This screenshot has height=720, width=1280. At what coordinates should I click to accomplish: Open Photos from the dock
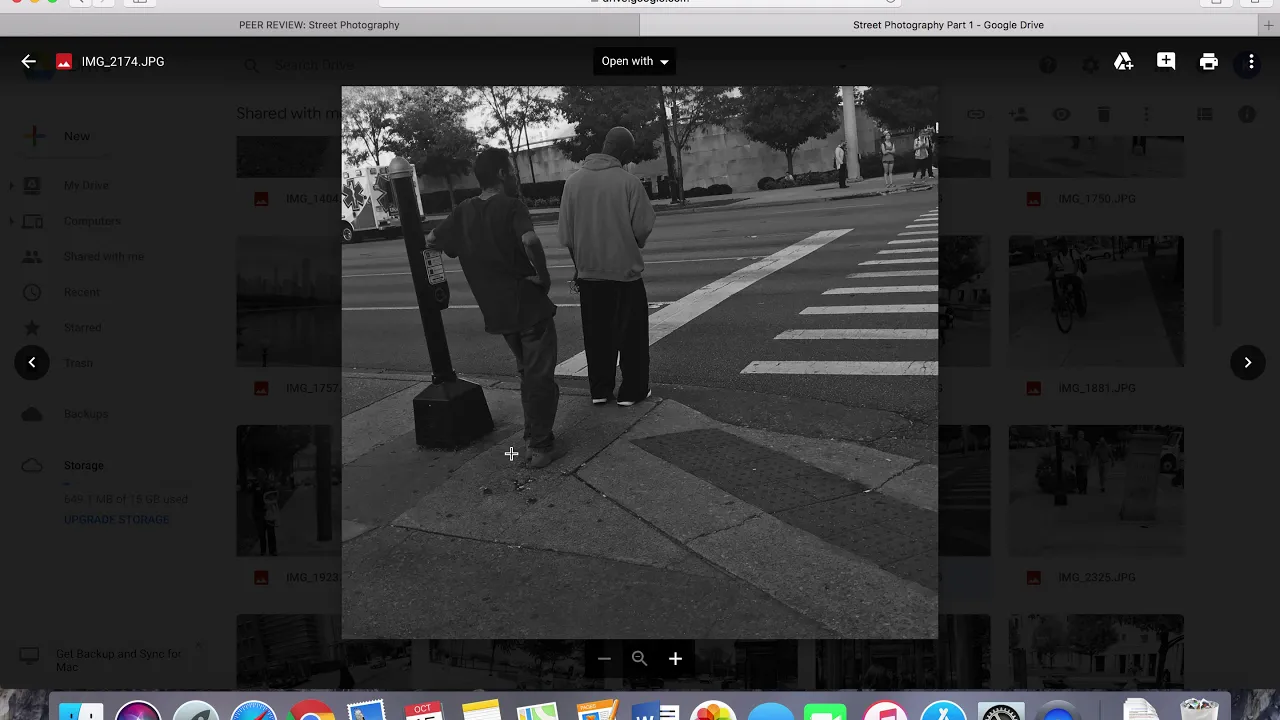(713, 711)
